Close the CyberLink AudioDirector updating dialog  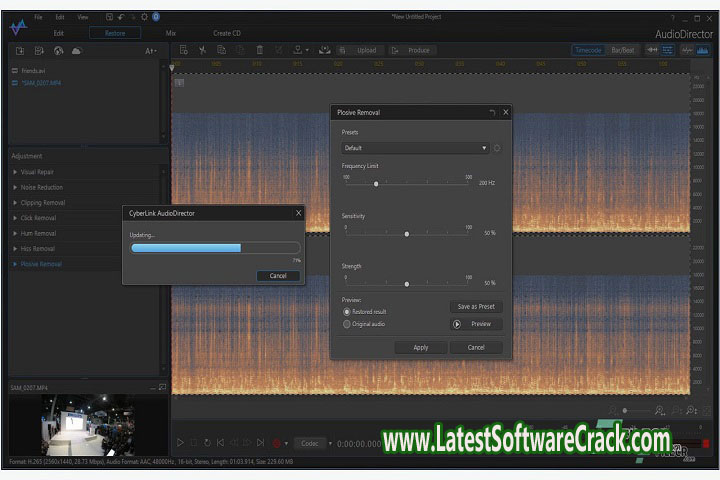(298, 213)
